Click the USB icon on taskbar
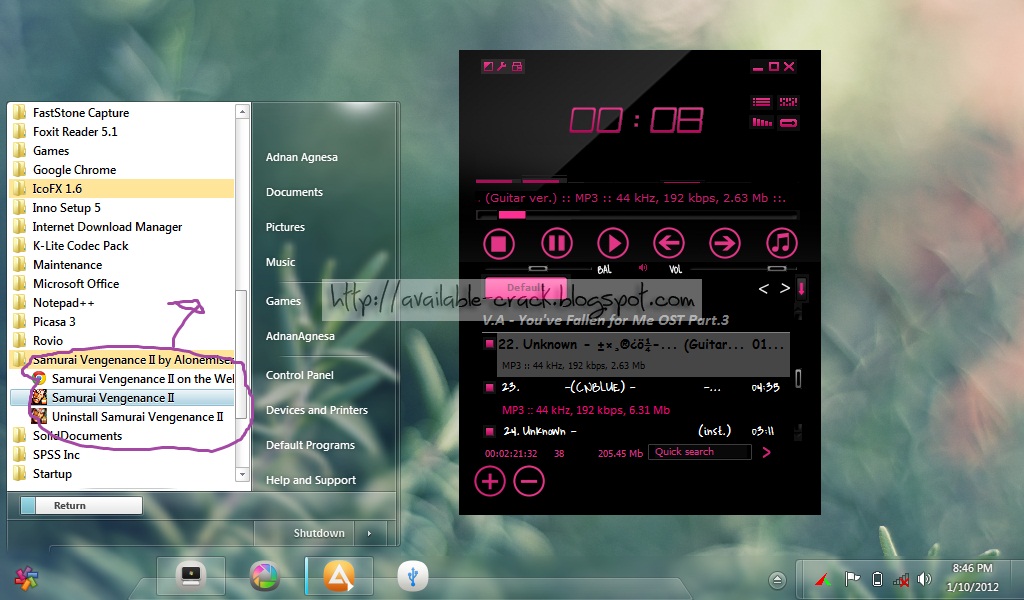This screenshot has height=600, width=1024. pos(413,576)
